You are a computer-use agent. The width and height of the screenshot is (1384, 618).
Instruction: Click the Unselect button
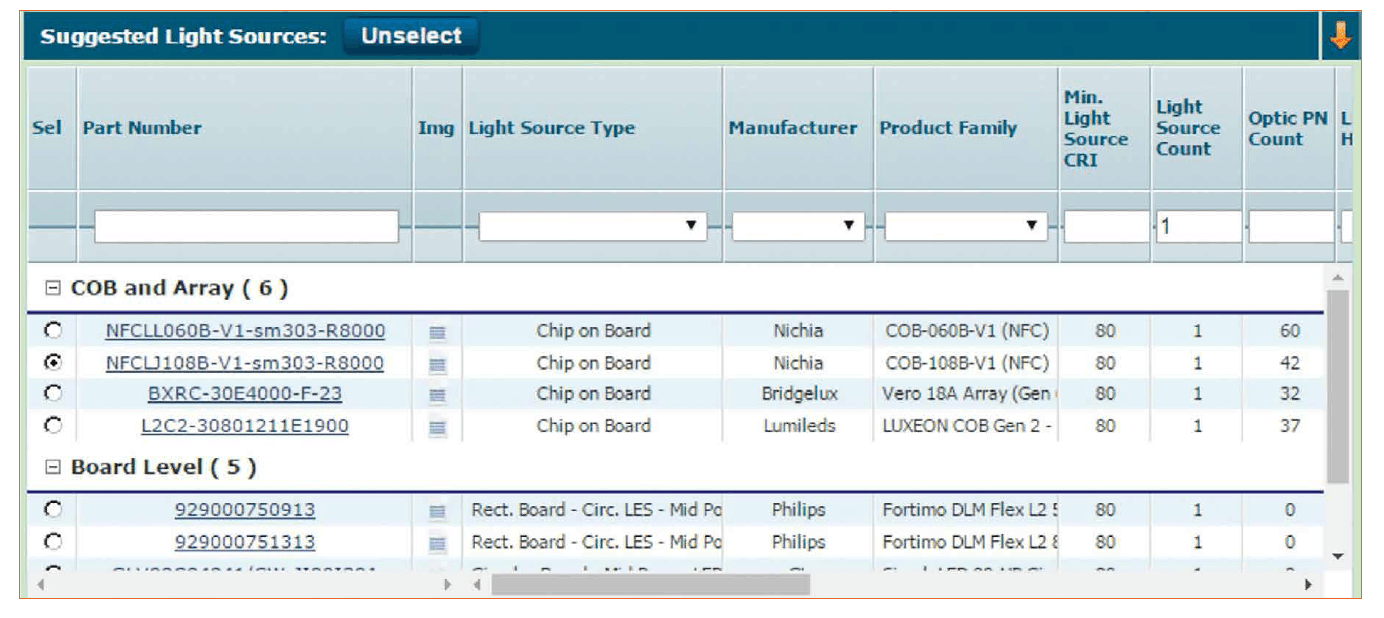click(411, 36)
